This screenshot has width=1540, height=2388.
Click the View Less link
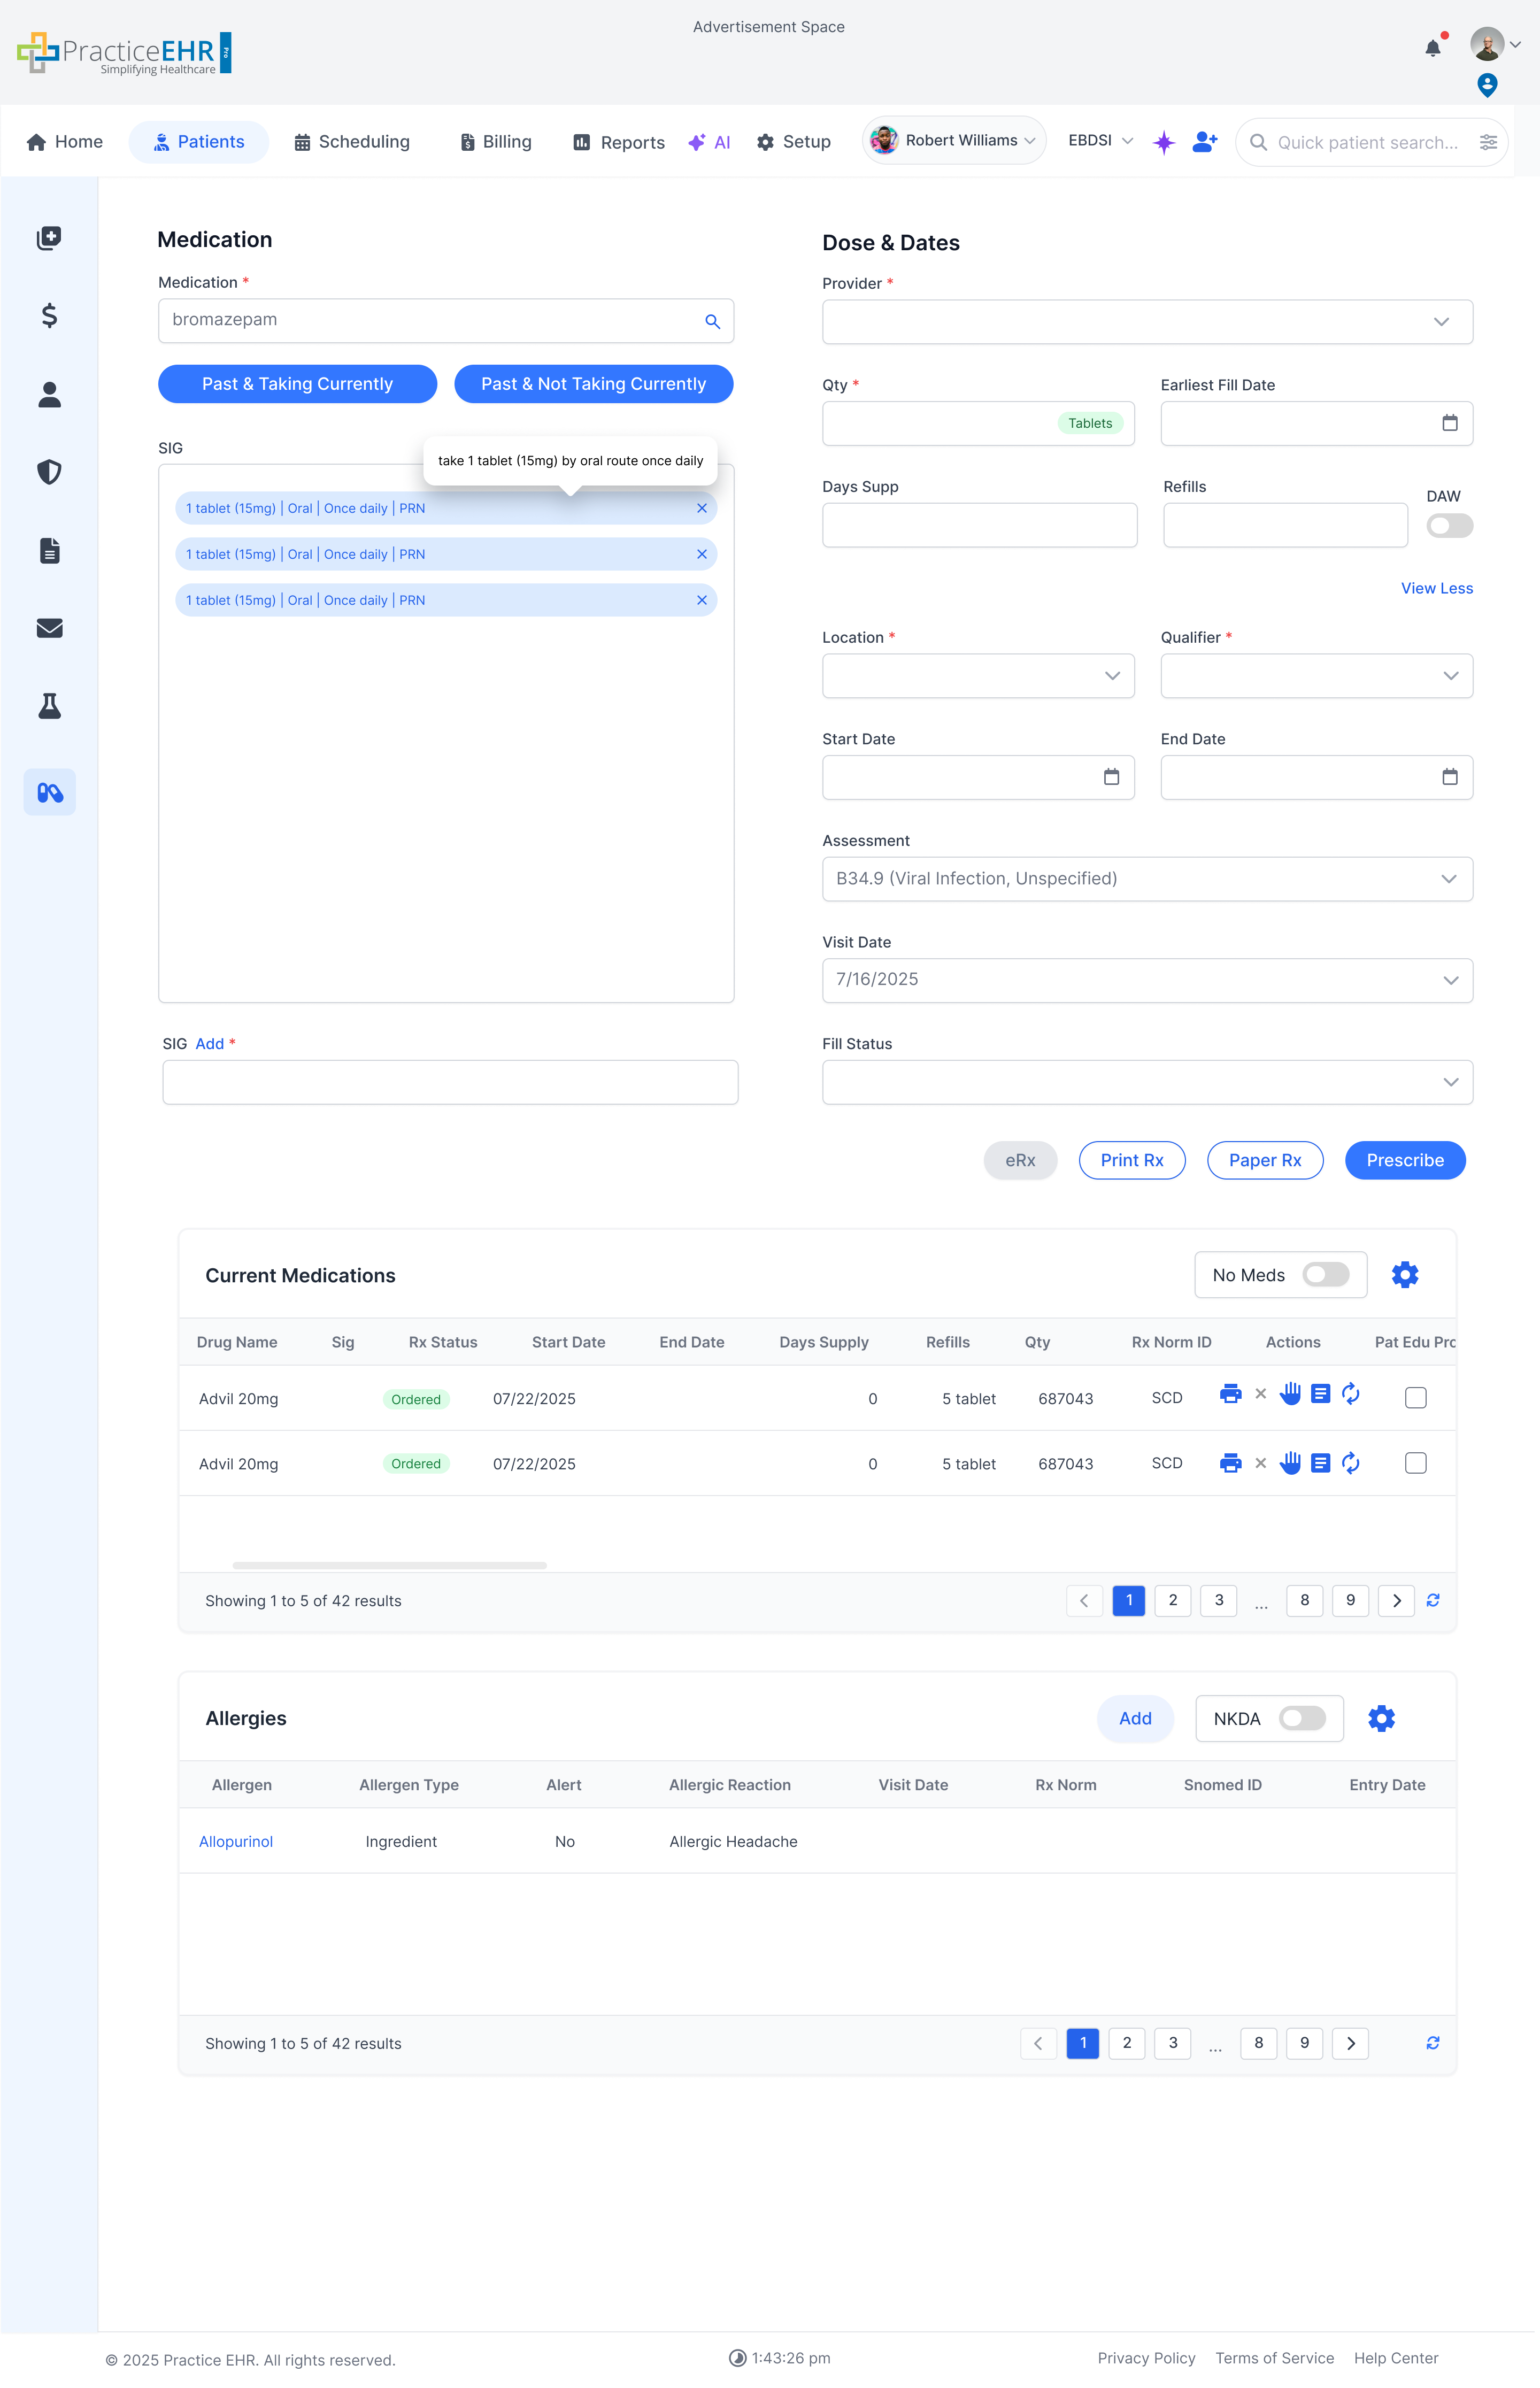click(x=1436, y=588)
